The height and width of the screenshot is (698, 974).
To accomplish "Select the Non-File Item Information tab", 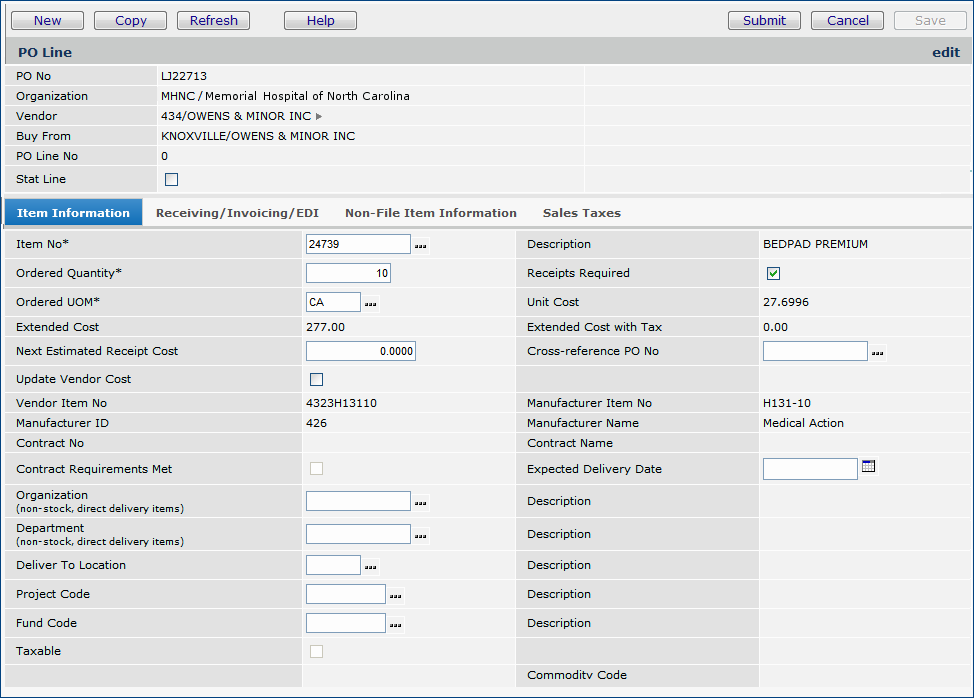I will (430, 213).
